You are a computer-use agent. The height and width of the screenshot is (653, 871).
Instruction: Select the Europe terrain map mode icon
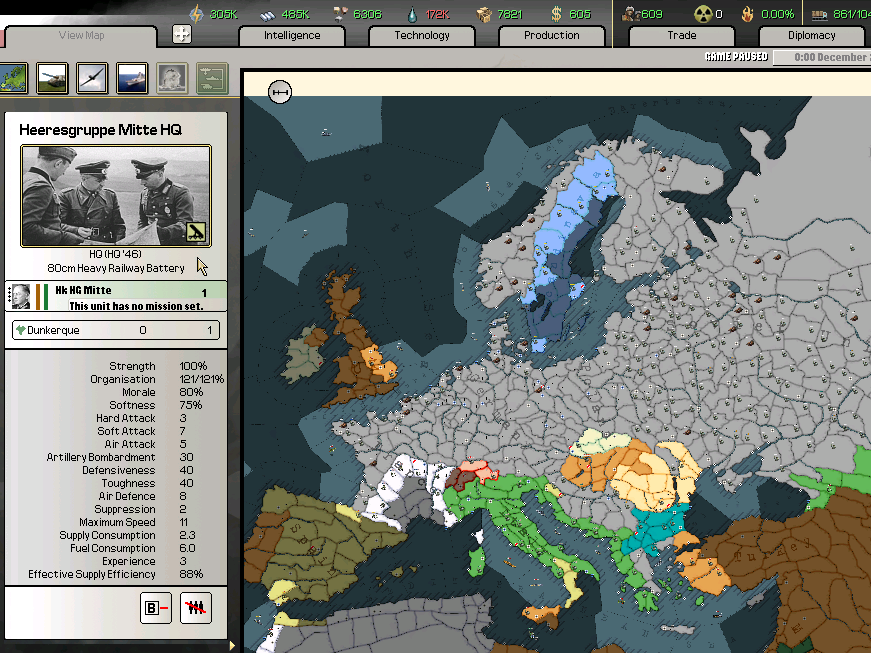click(x=12, y=78)
